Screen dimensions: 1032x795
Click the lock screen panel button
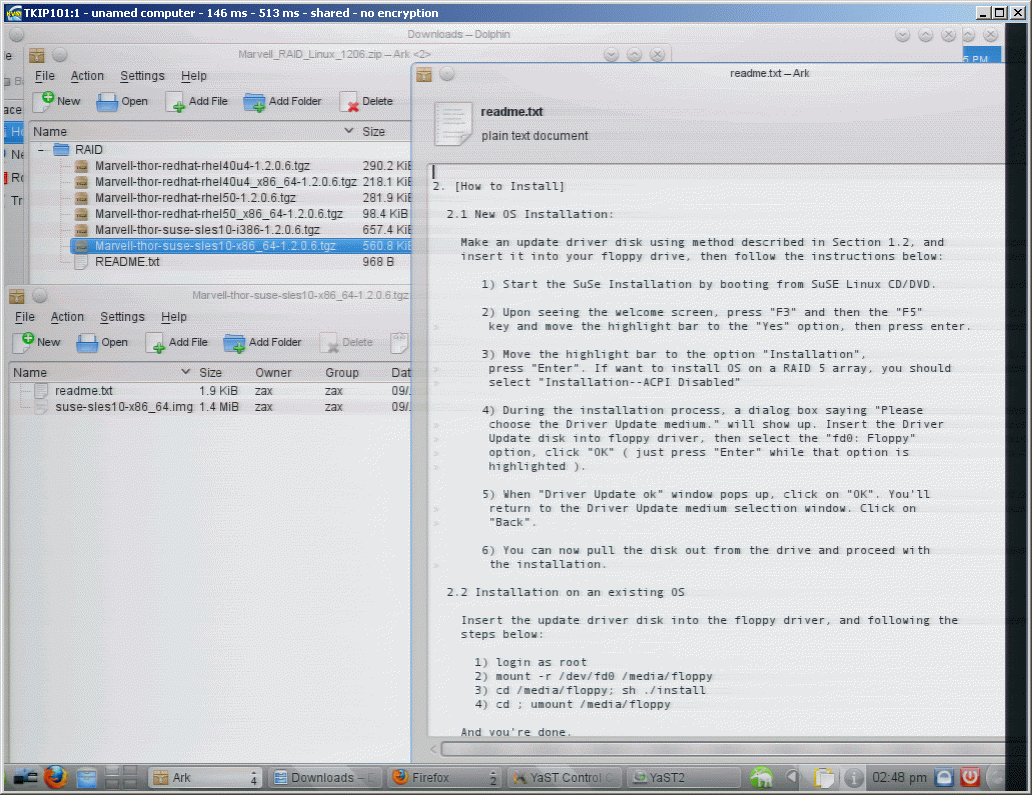[944, 778]
